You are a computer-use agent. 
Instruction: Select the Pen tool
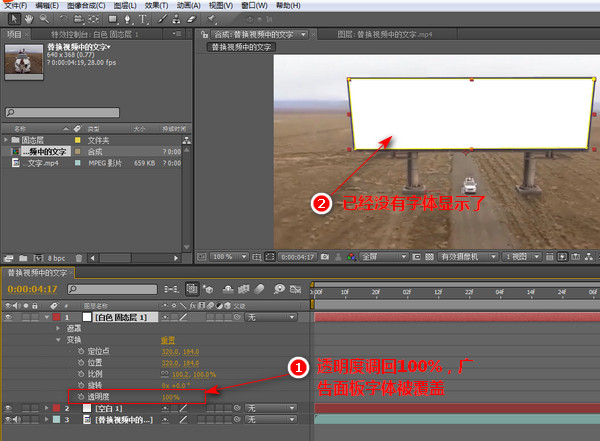click(x=127, y=19)
